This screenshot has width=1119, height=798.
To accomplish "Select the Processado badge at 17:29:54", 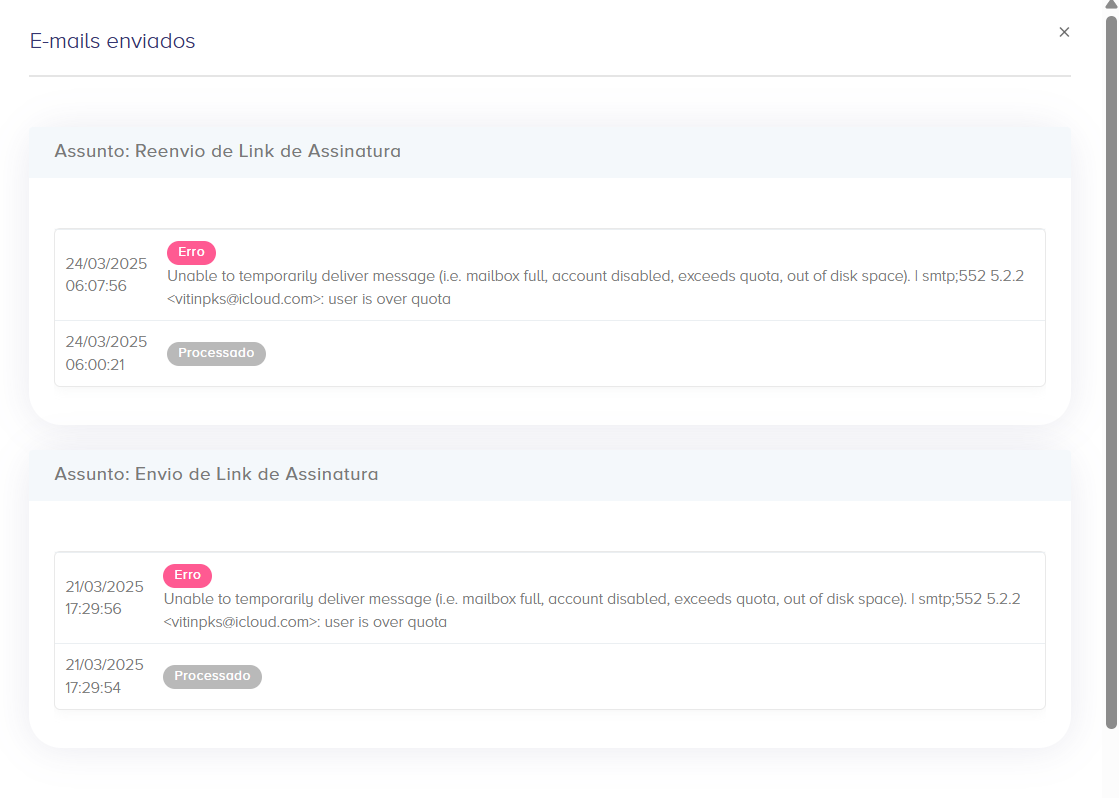I will tap(212, 677).
